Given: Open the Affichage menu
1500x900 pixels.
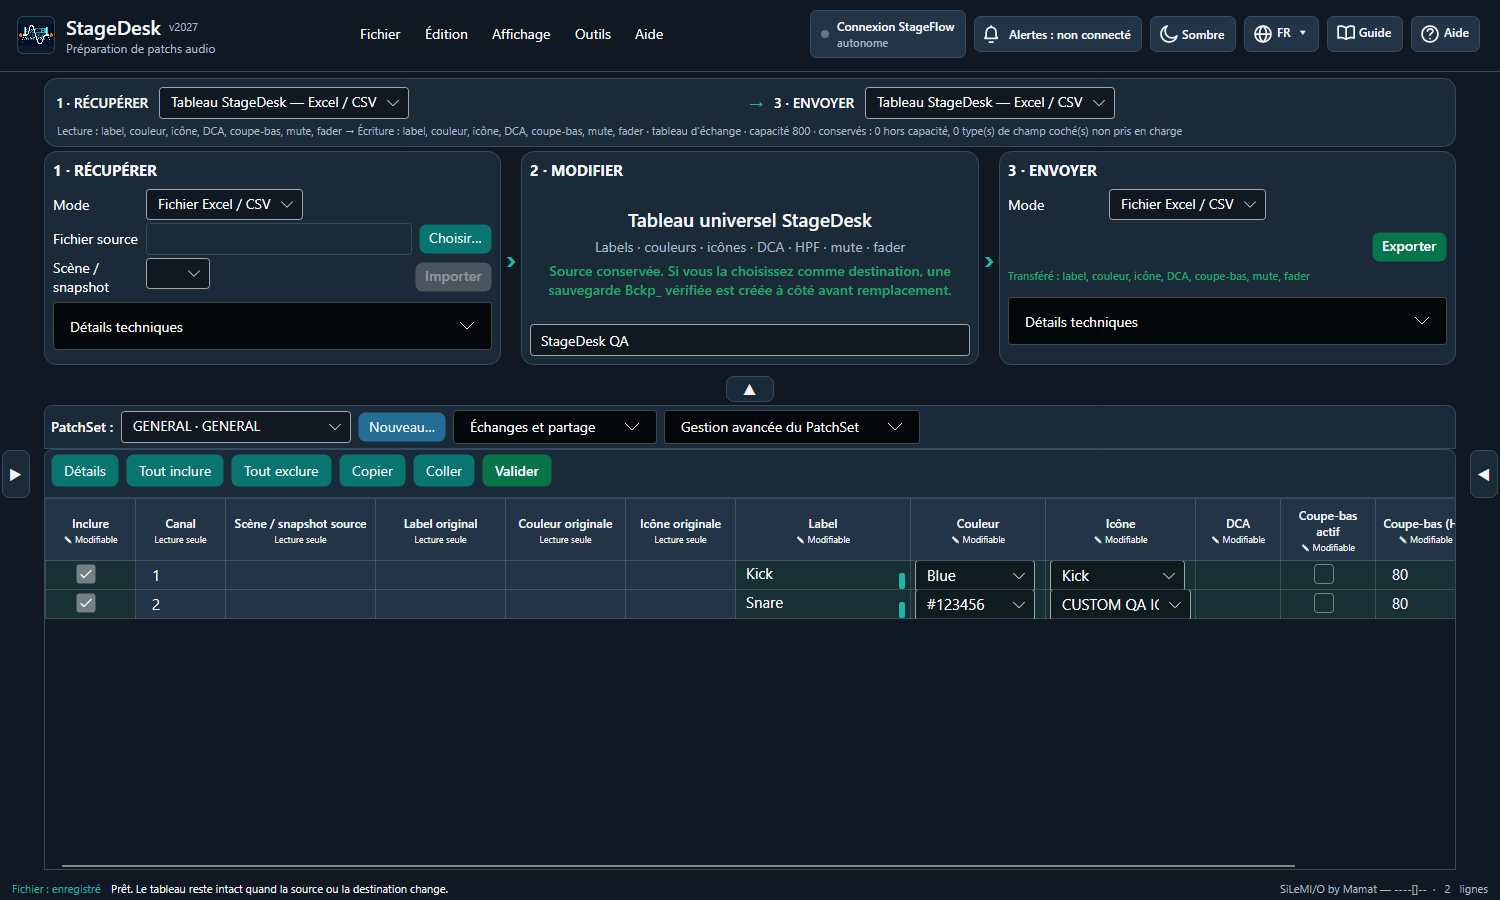Looking at the screenshot, I should point(521,34).
